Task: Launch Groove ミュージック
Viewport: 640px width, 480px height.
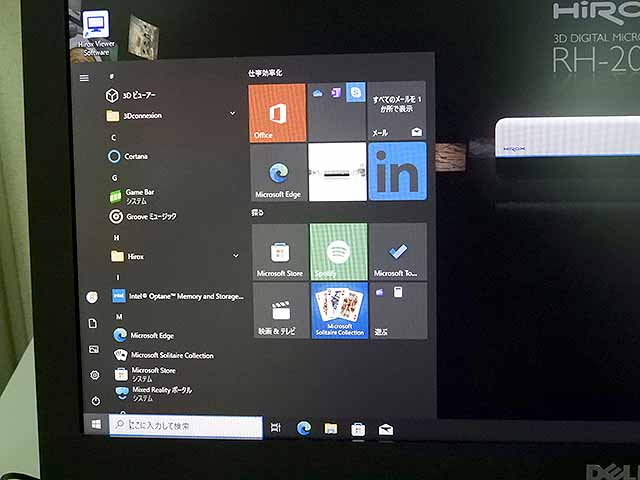Action: [x=142, y=216]
